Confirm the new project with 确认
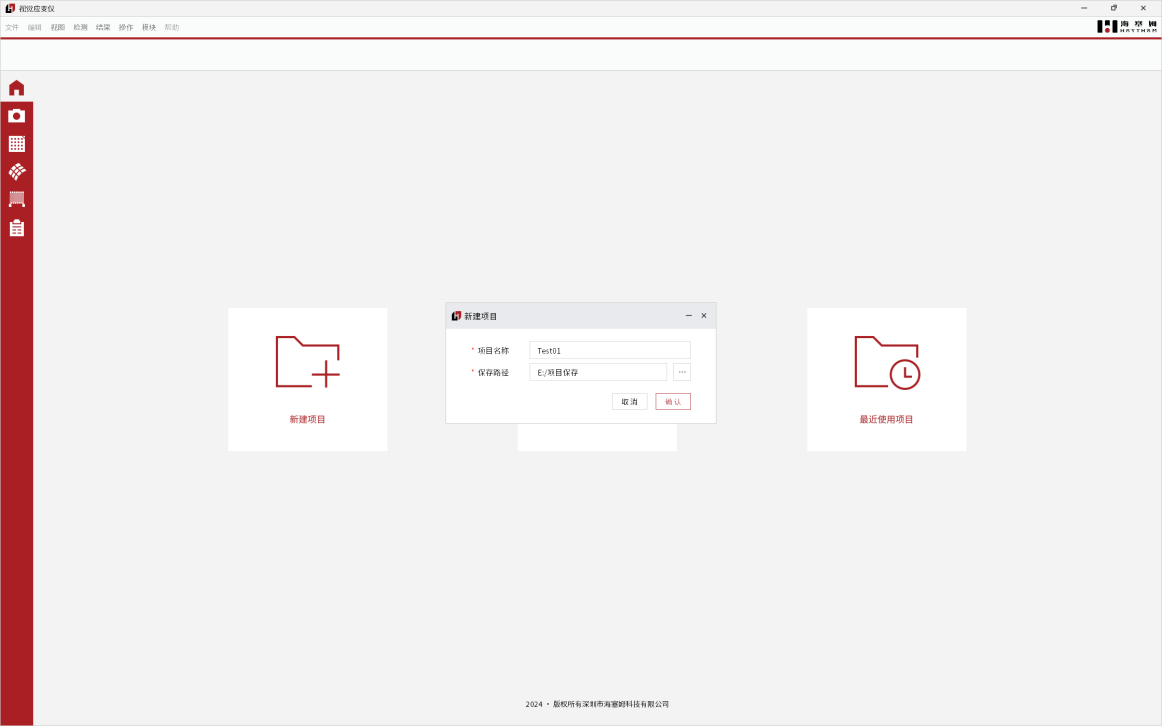 [x=673, y=401]
